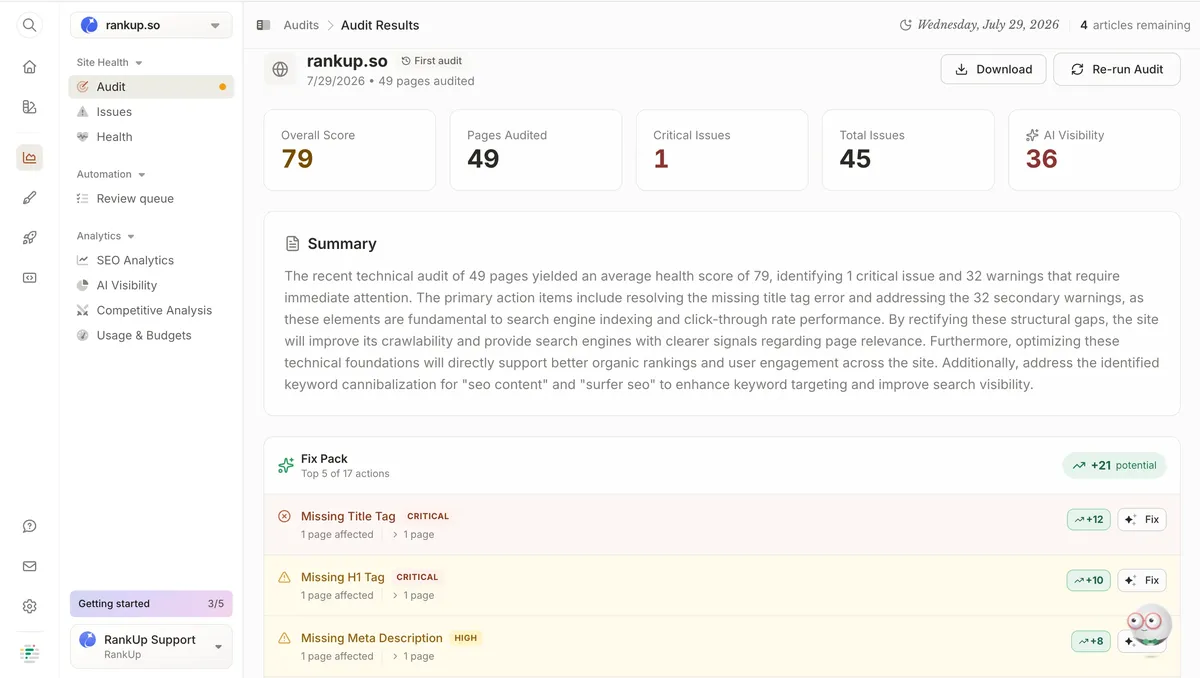Click the Overall Score card
This screenshot has width=1200, height=678.
coord(350,150)
